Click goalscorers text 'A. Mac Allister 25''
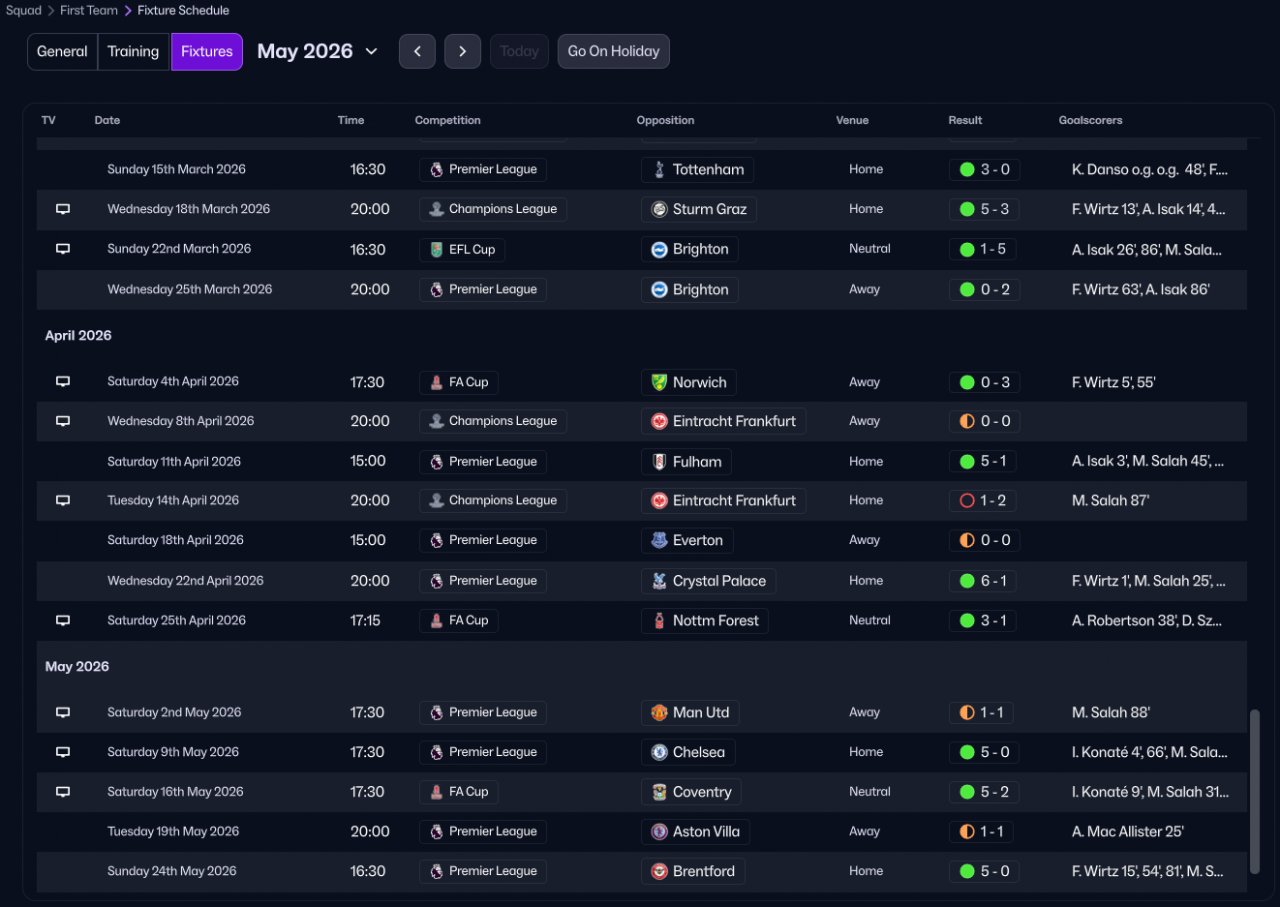This screenshot has width=1280, height=907. [x=1128, y=832]
